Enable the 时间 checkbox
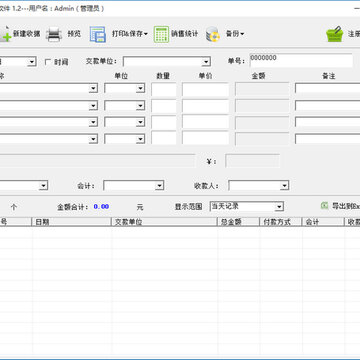Screen dimensions: 360x360 coord(48,62)
